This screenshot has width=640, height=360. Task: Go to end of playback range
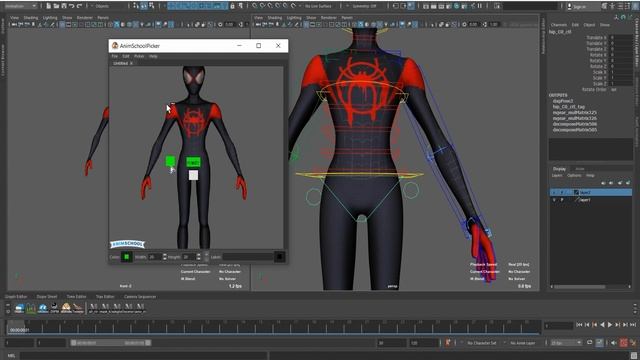pyautogui.click(x=633, y=325)
